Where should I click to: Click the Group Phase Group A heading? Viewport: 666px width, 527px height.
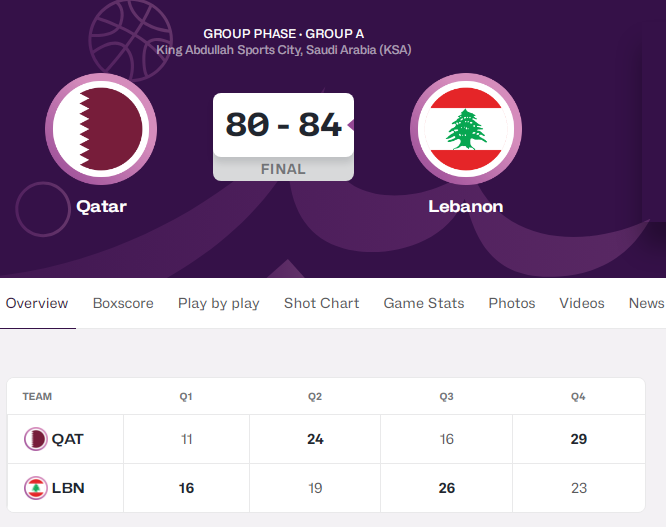283,34
